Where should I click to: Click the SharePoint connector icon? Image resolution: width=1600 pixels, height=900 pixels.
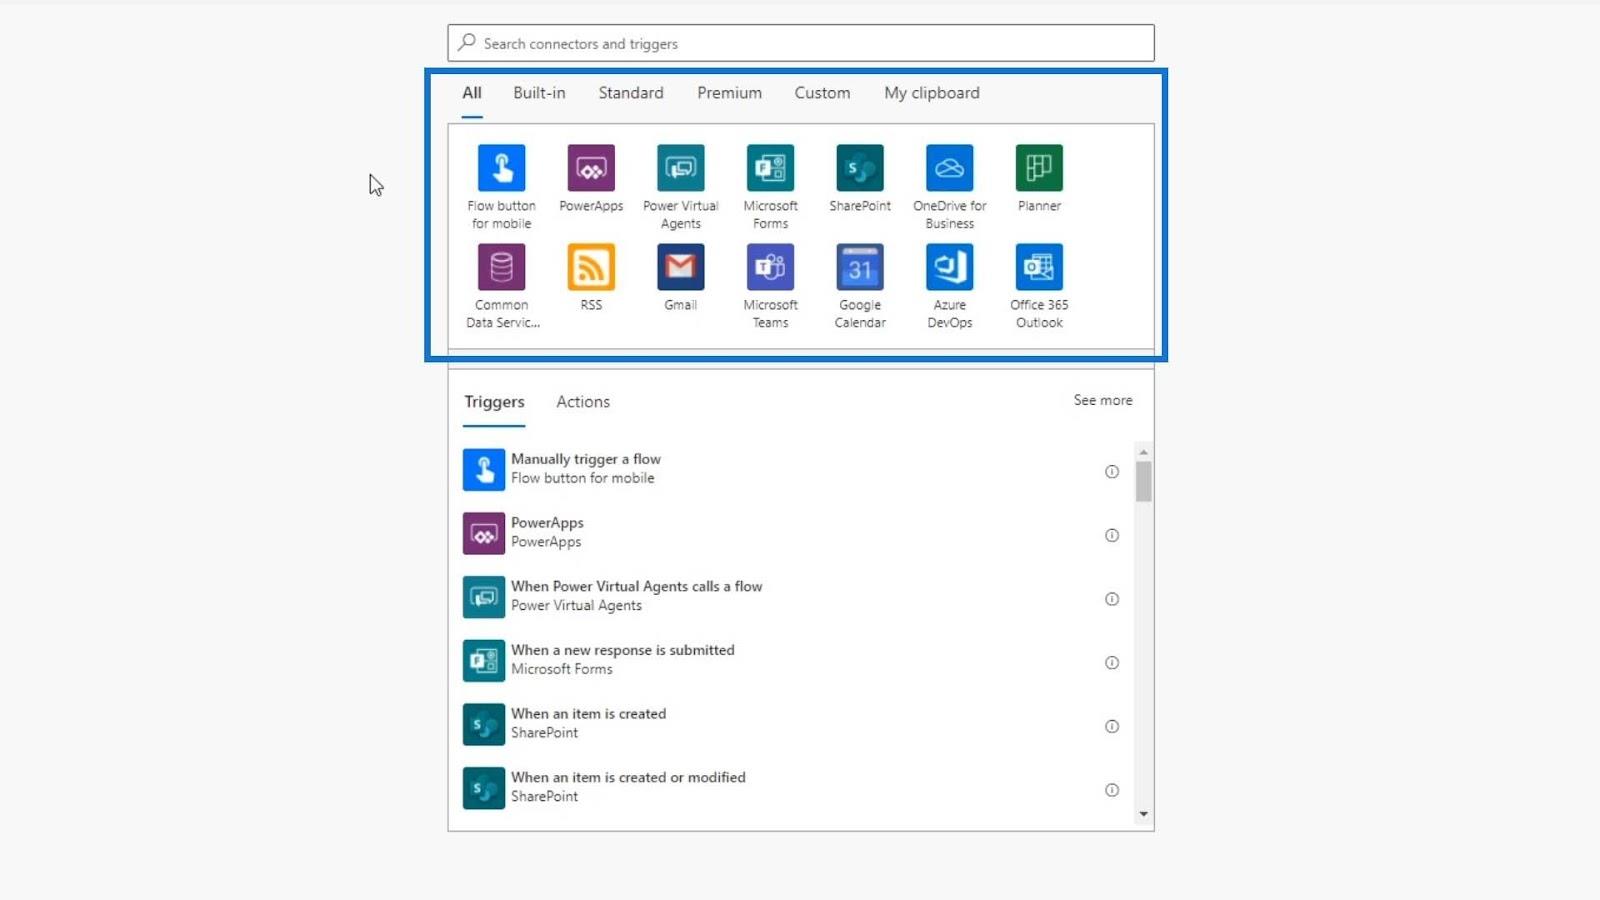tap(860, 168)
